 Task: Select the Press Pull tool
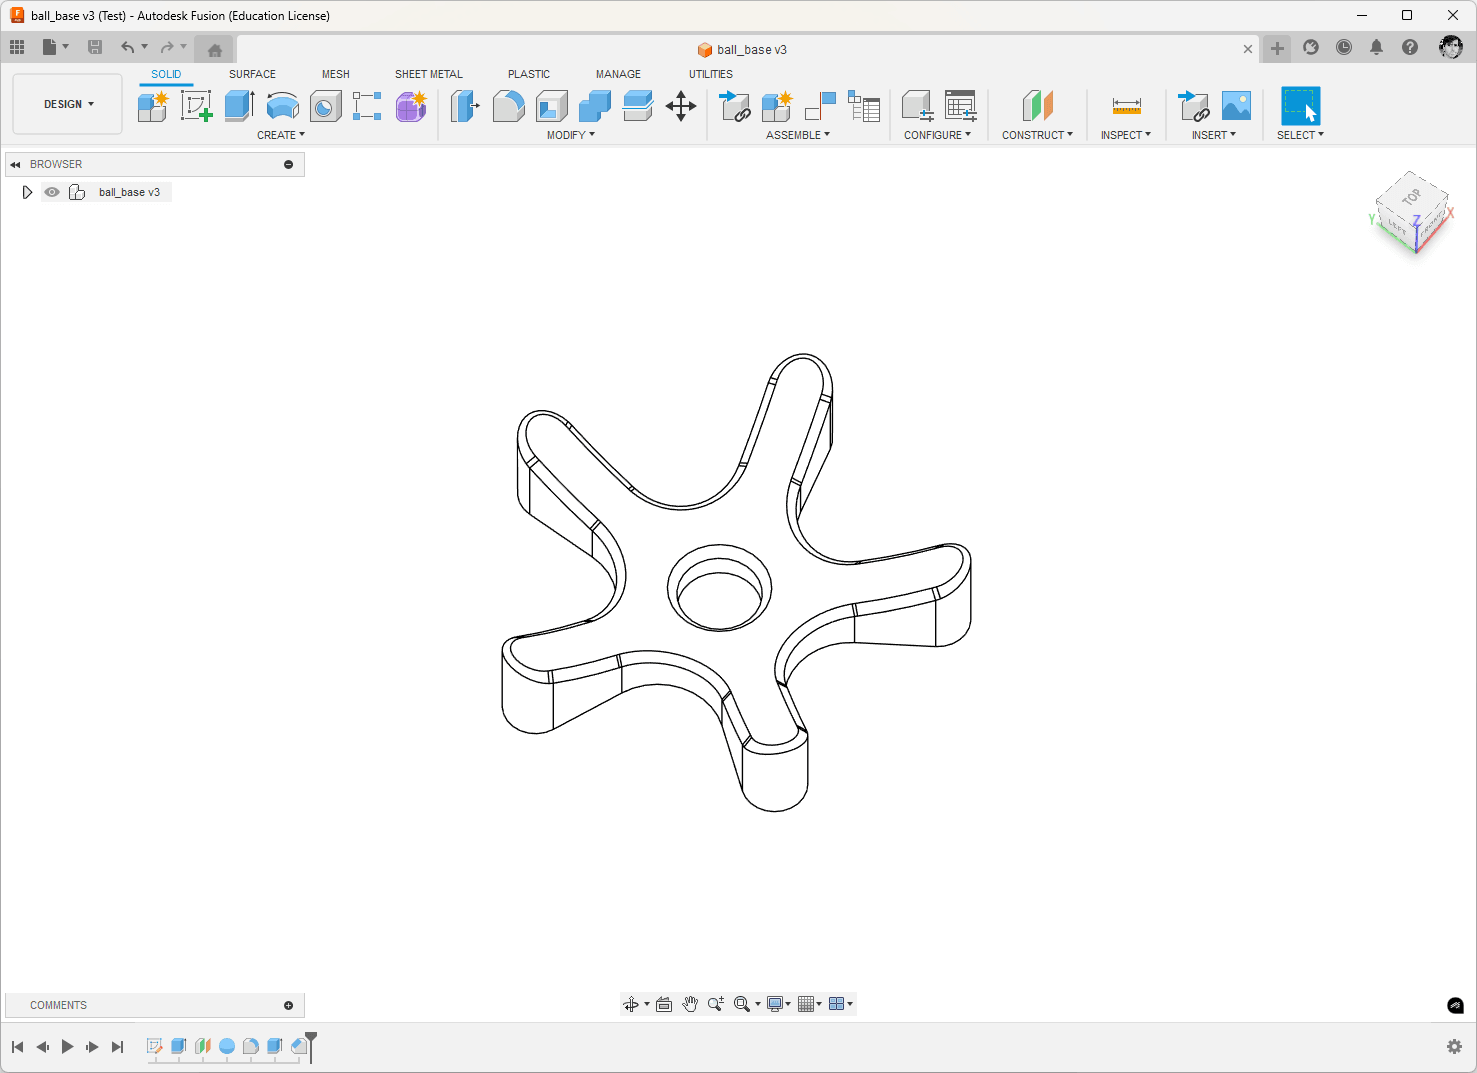pos(465,106)
